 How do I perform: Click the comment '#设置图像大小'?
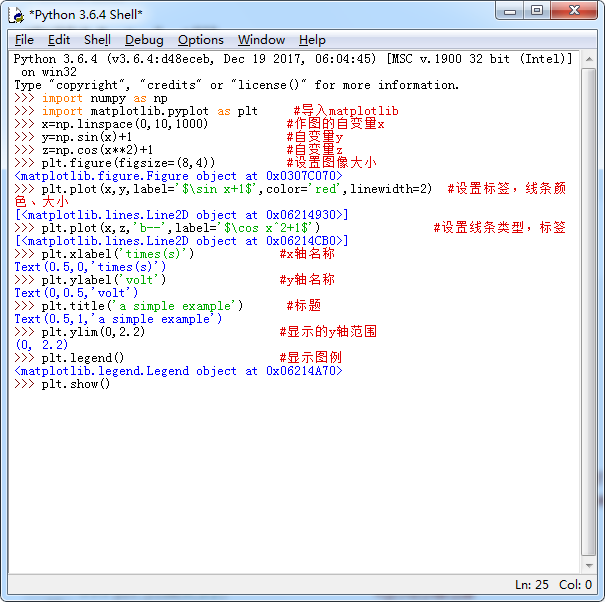click(332, 163)
